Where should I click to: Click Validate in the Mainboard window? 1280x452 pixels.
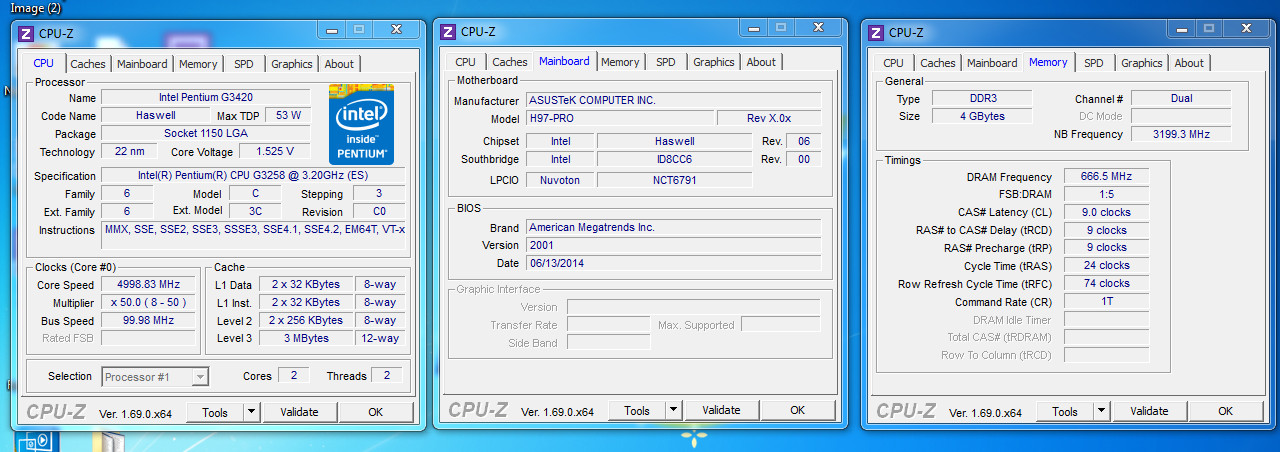tap(722, 410)
